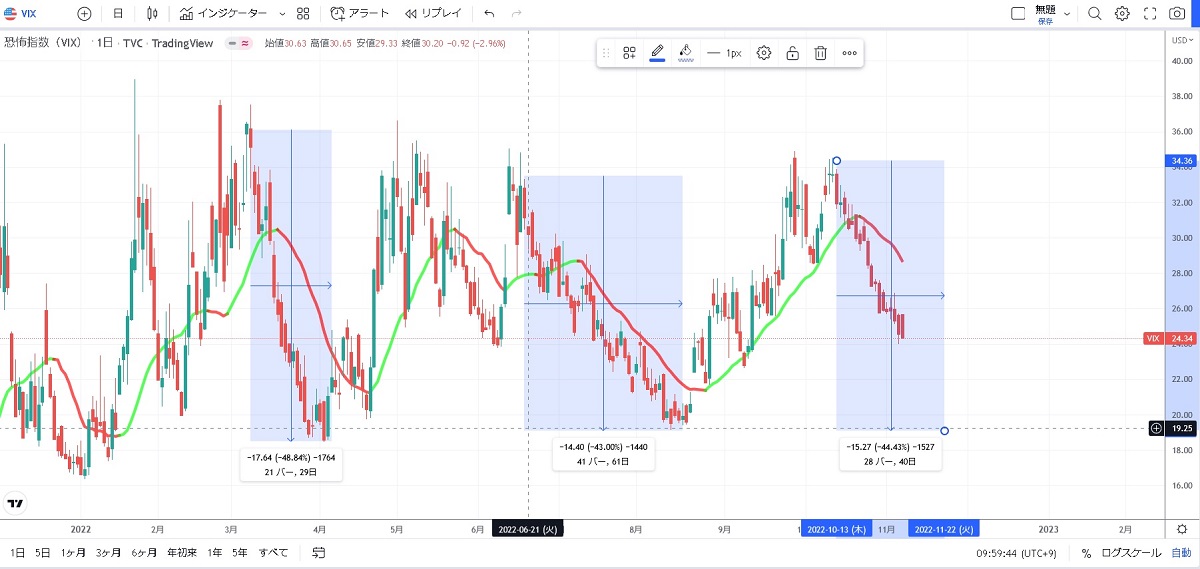The width and height of the screenshot is (1200, 569).
Task: Open drawing settings gear in floating toolbar
Action: (764, 53)
